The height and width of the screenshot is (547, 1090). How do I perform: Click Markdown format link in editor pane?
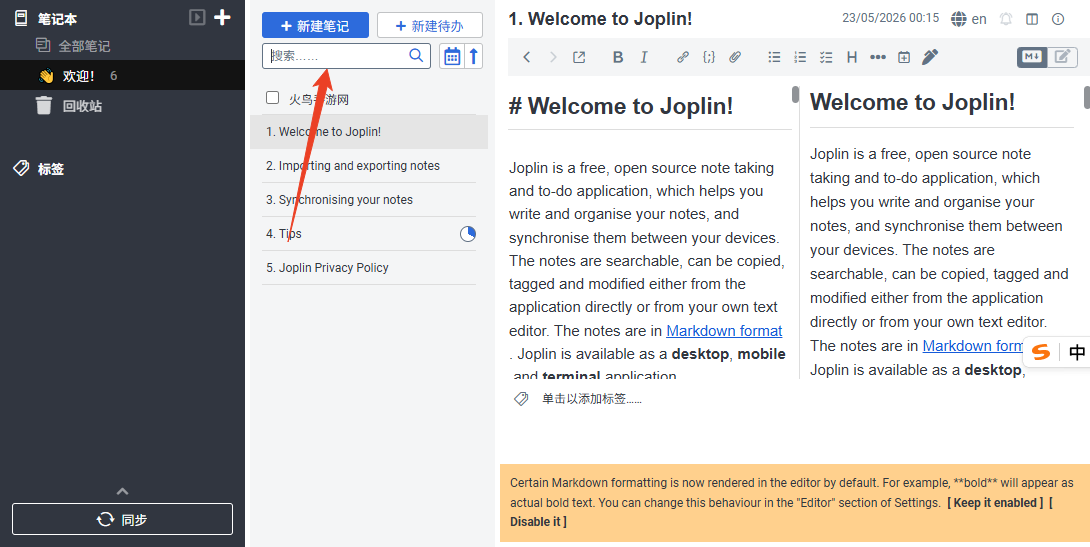[x=724, y=330]
